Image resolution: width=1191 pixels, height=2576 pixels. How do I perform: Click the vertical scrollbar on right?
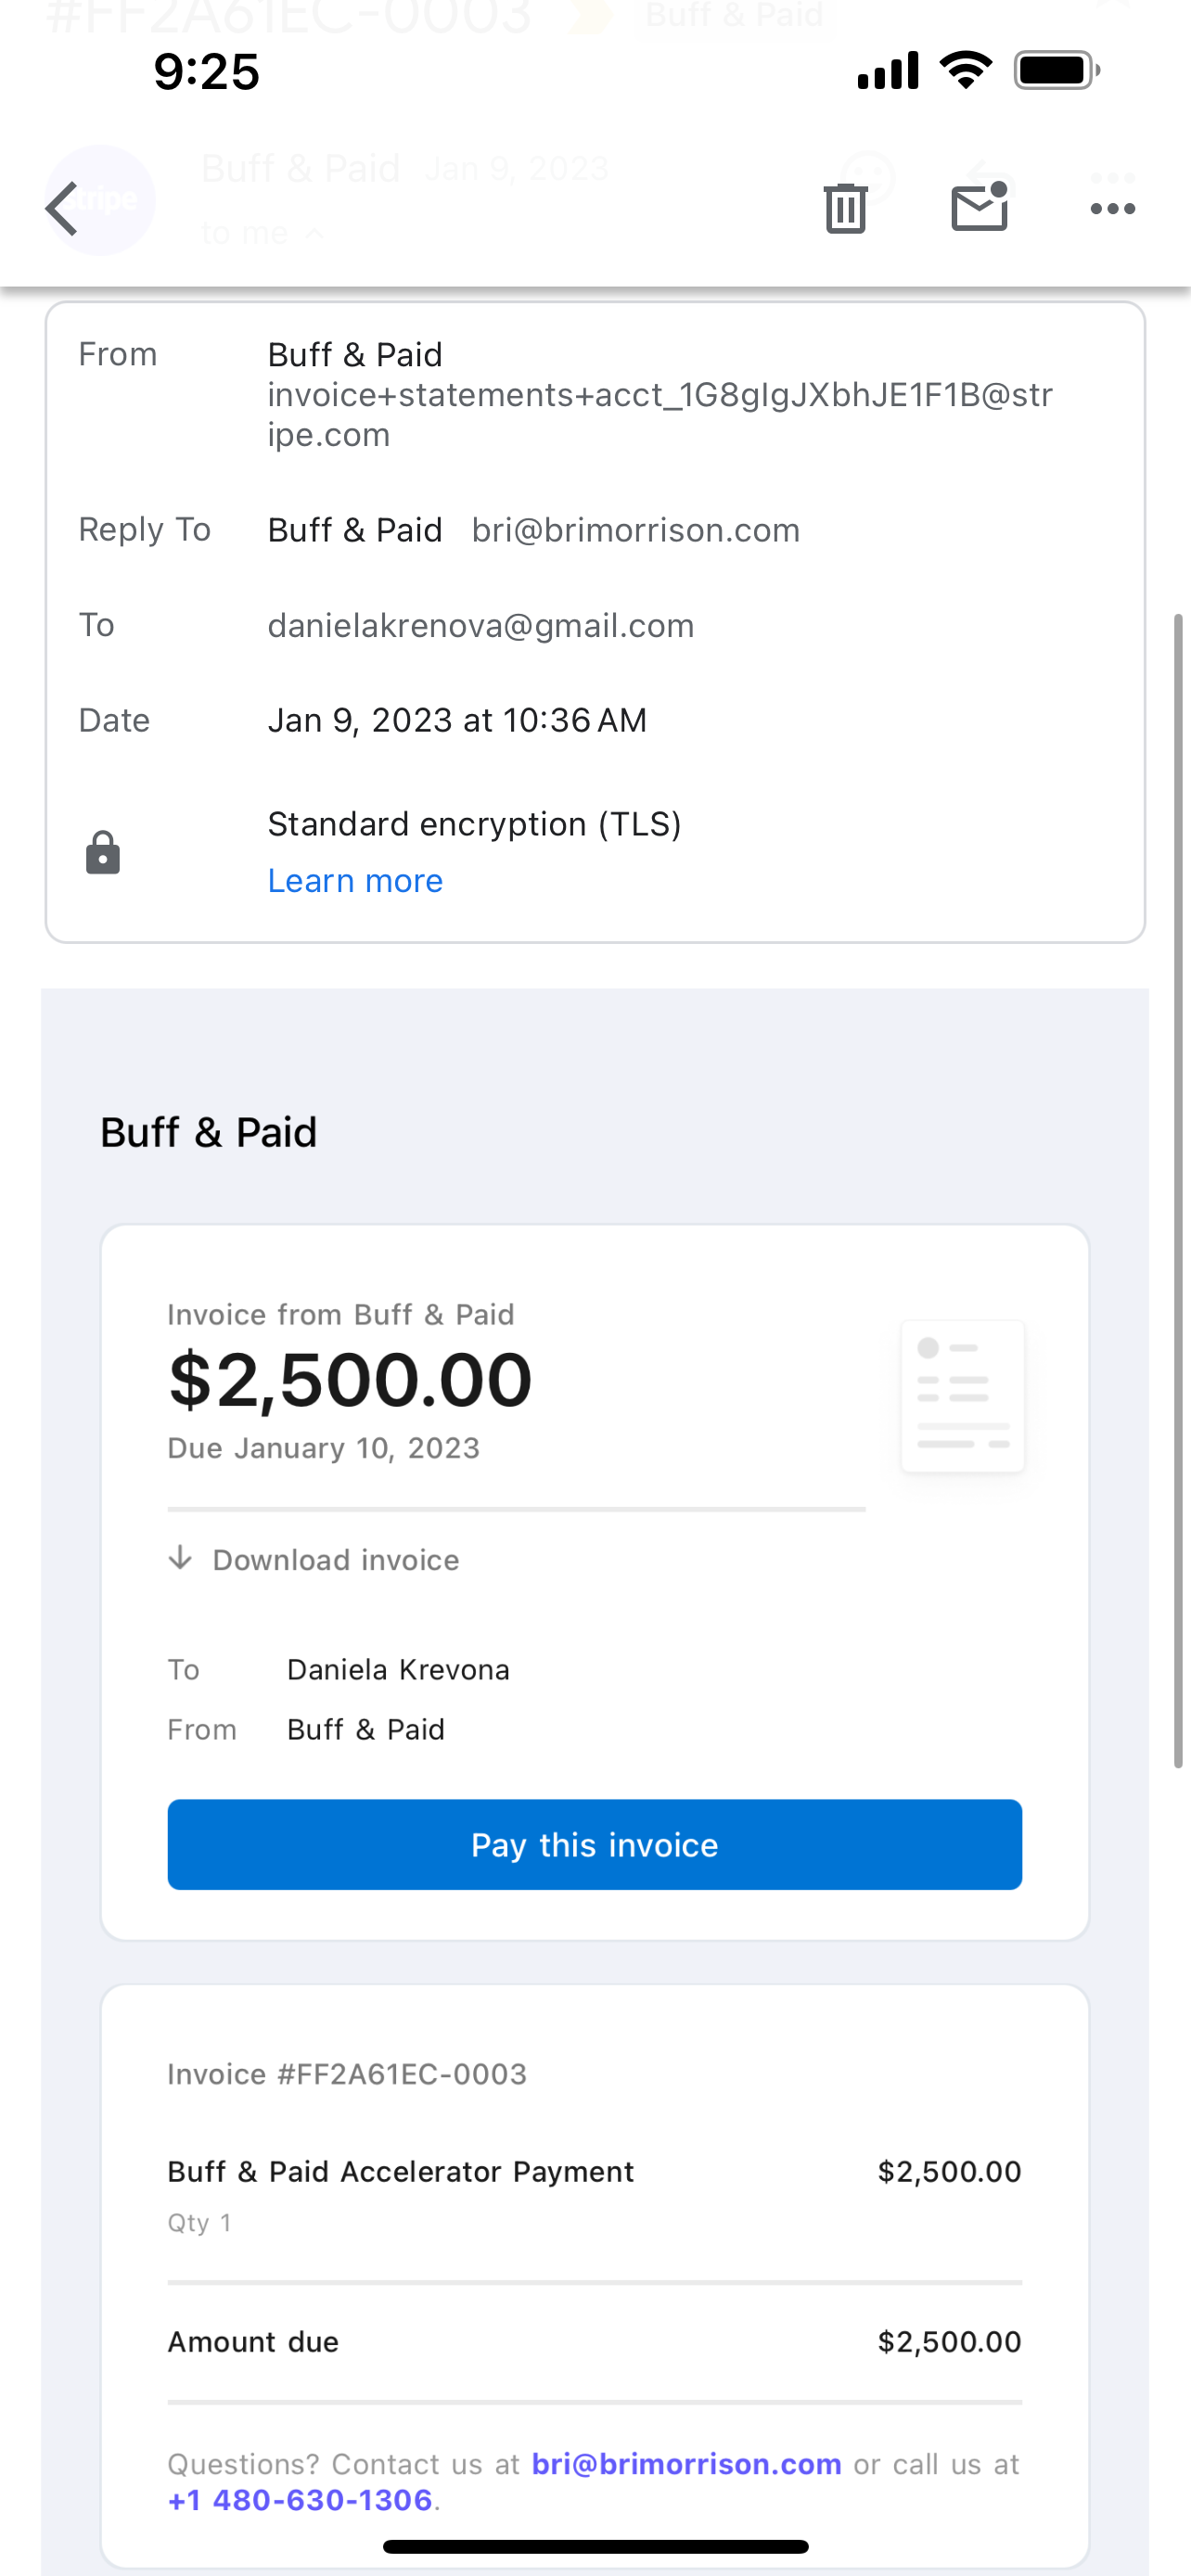click(x=1178, y=1190)
